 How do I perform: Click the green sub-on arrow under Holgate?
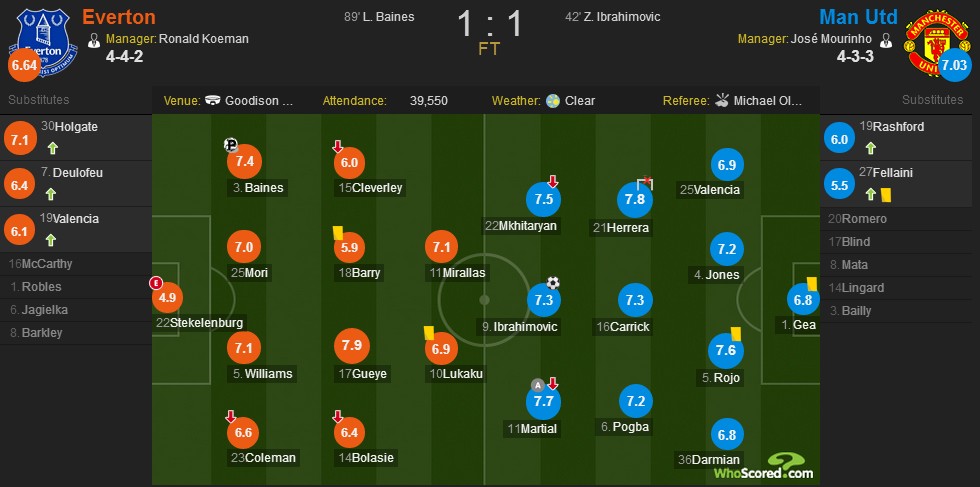tap(52, 149)
